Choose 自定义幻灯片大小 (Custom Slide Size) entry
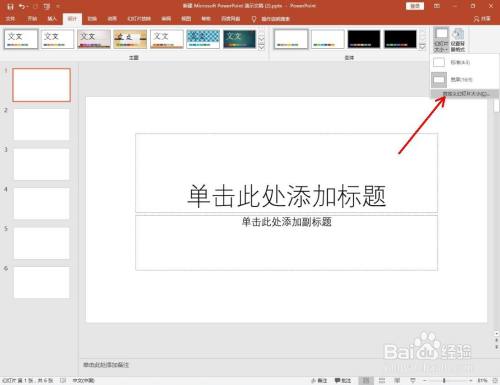 point(465,94)
